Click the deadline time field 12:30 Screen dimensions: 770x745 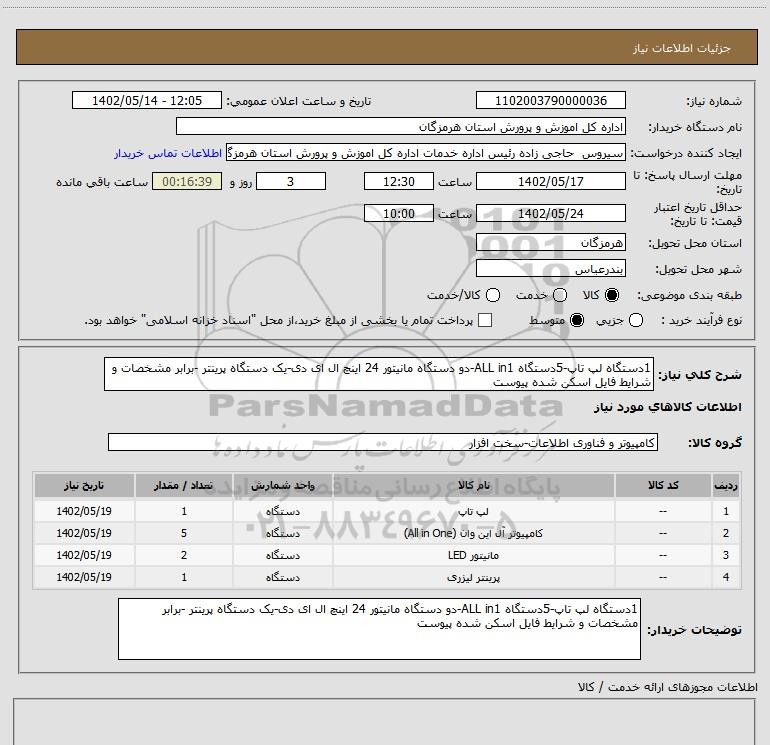pos(399,181)
